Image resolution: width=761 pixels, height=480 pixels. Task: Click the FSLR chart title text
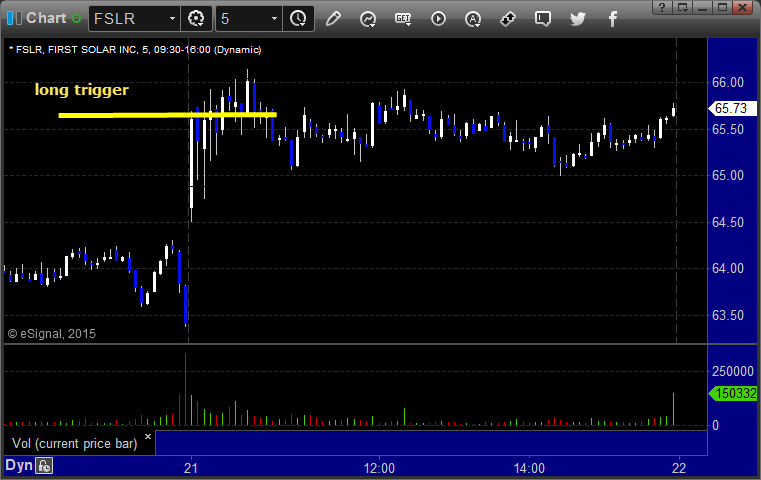point(135,50)
